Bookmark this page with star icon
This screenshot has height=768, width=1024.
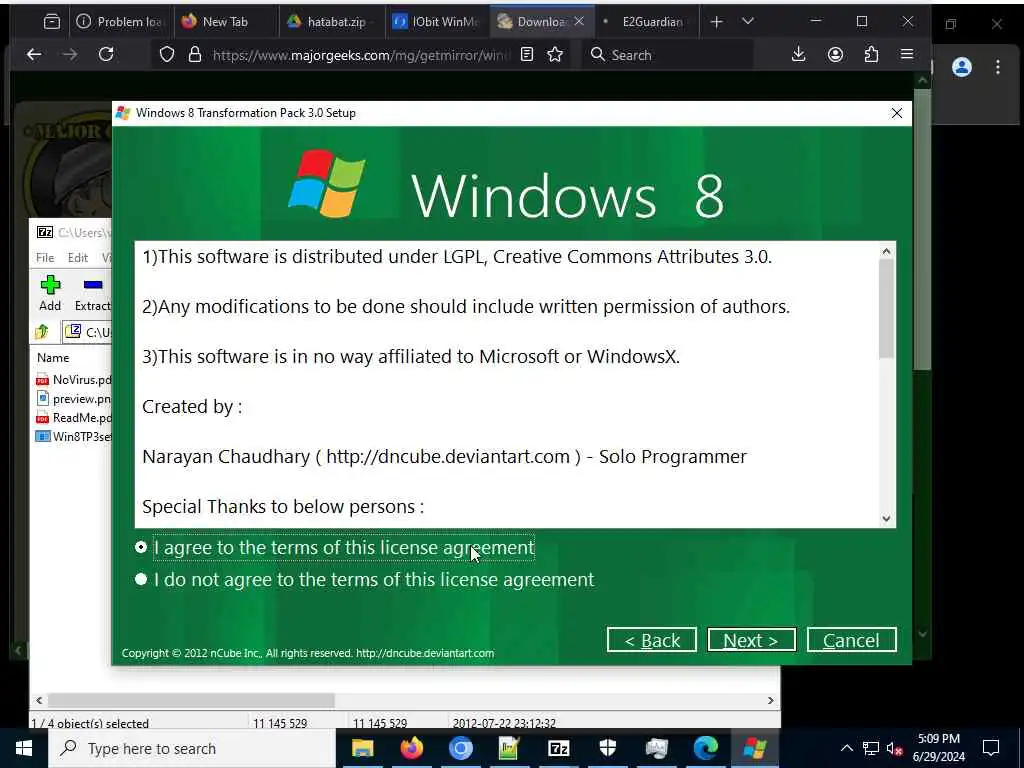click(x=555, y=55)
